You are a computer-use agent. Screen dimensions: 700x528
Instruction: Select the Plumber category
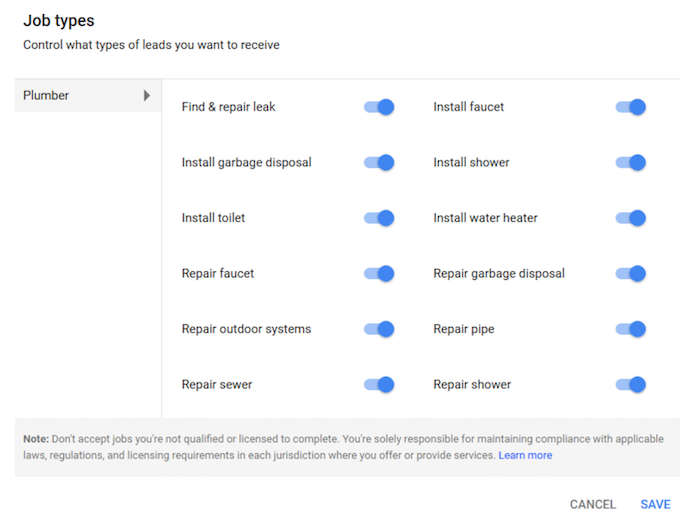coord(49,96)
